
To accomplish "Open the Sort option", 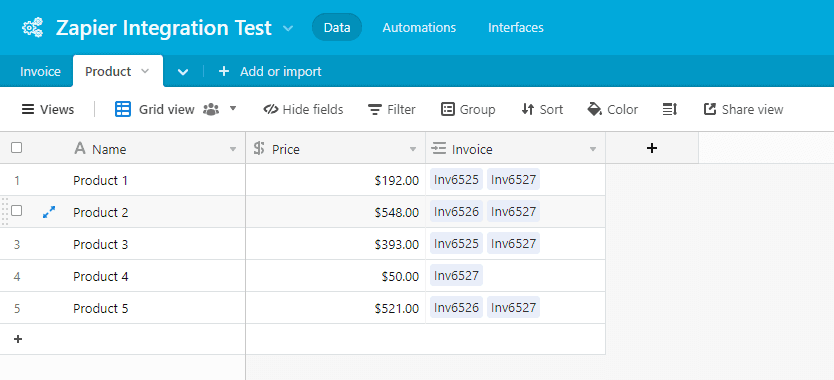I will click(542, 110).
